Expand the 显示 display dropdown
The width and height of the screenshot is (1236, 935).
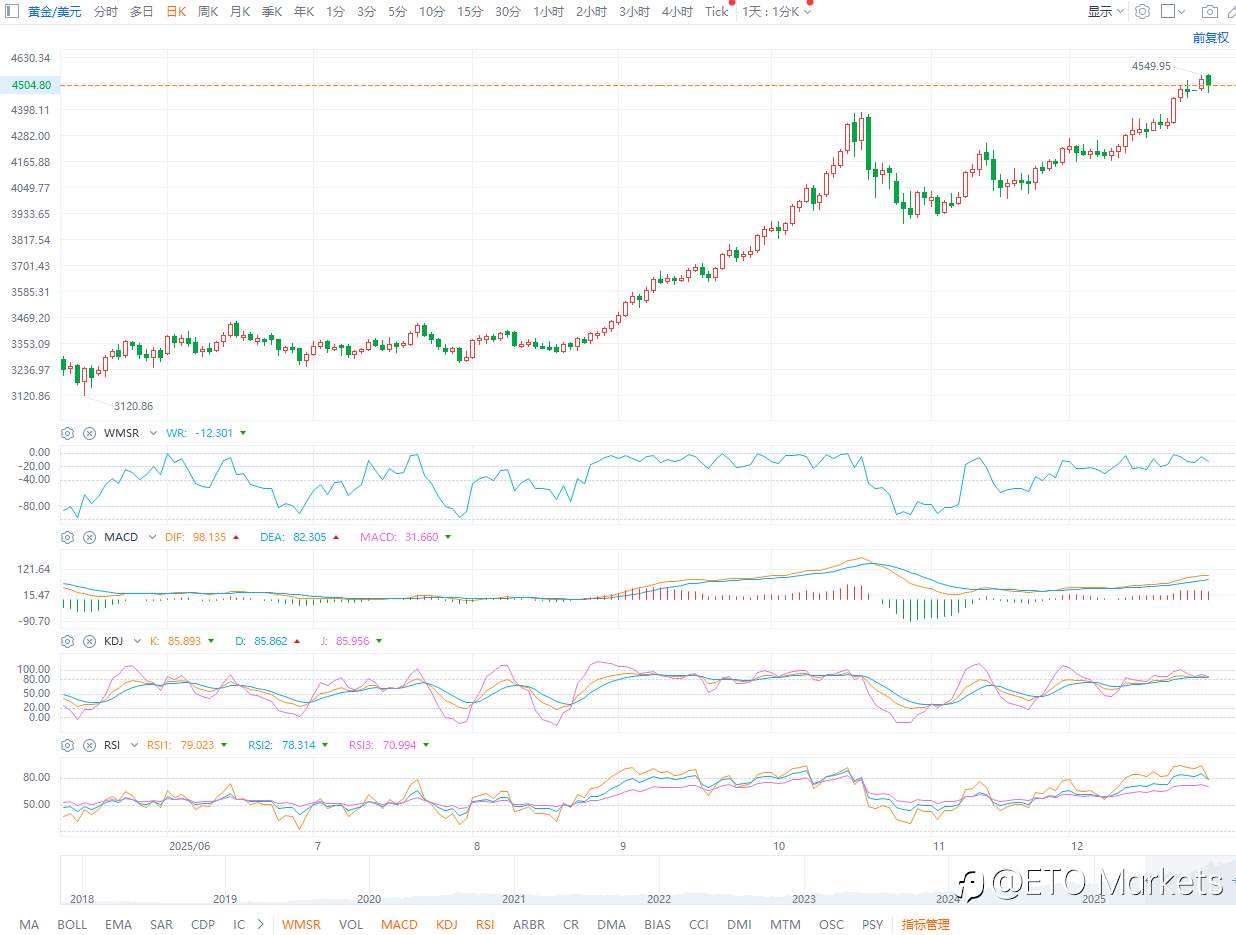pyautogui.click(x=1103, y=11)
